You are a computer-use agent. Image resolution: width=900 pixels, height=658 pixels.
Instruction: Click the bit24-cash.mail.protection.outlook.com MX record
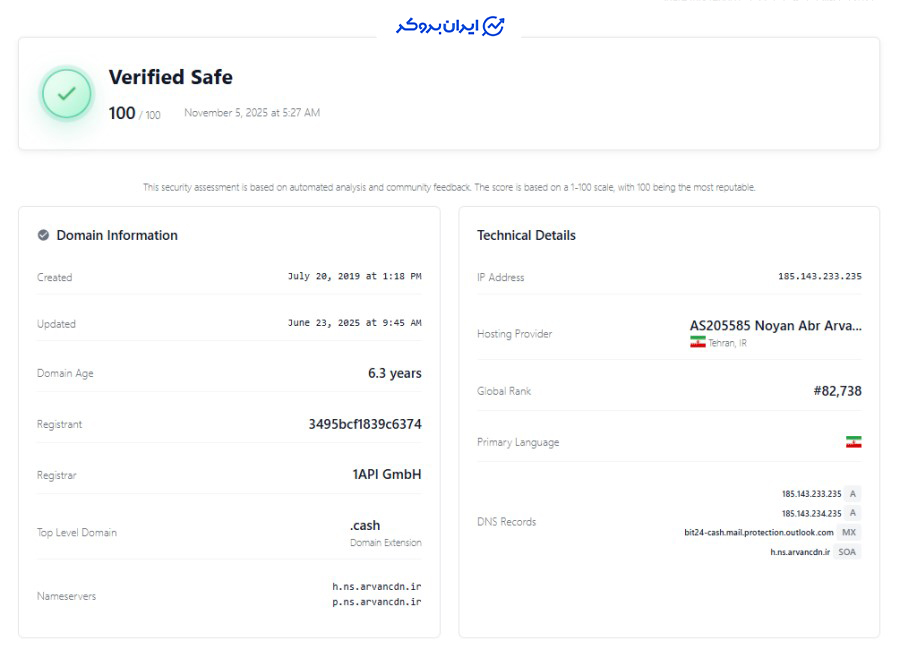tap(758, 532)
